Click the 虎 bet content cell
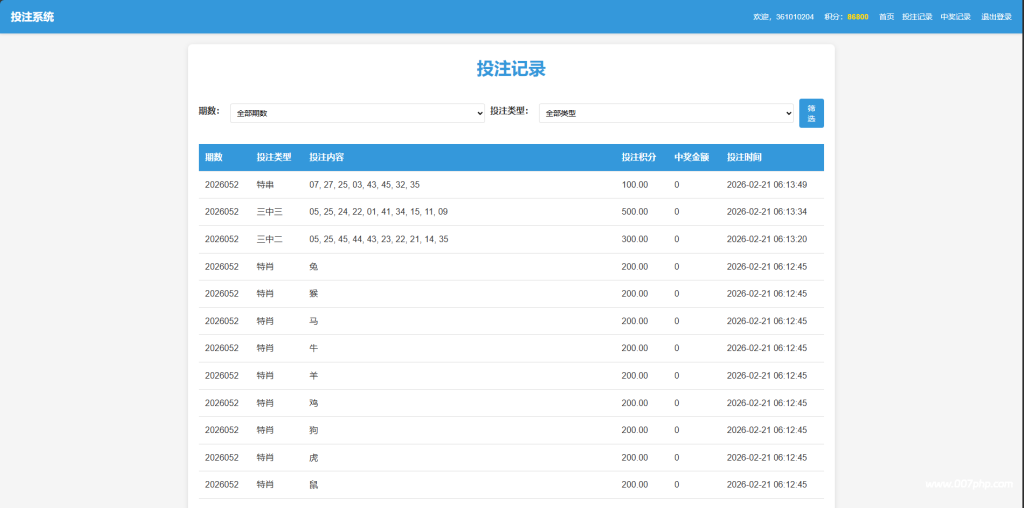This screenshot has height=508, width=1024. coord(313,458)
